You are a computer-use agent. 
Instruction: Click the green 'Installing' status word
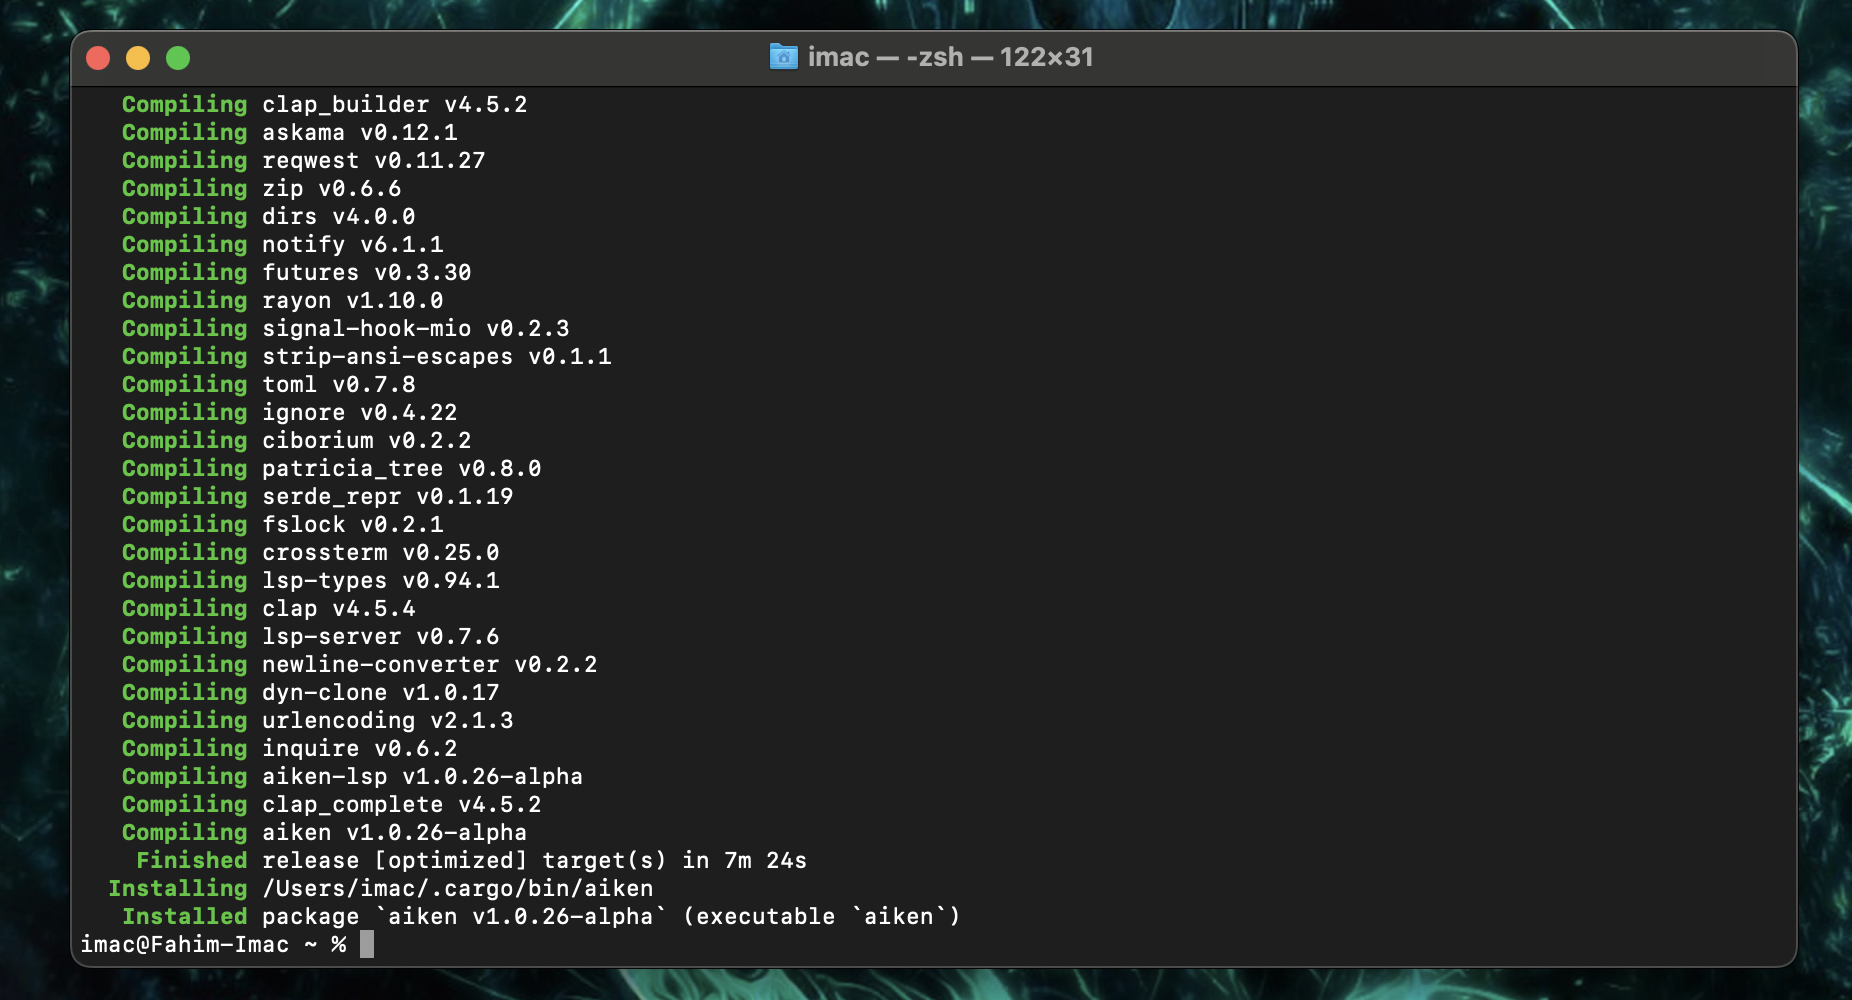click(177, 888)
